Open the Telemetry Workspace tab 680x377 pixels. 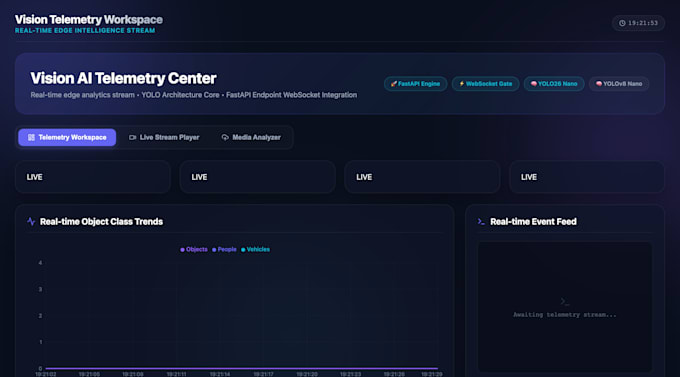67,138
